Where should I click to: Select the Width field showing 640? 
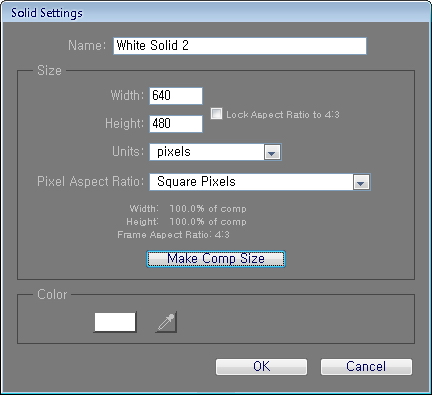(176, 96)
